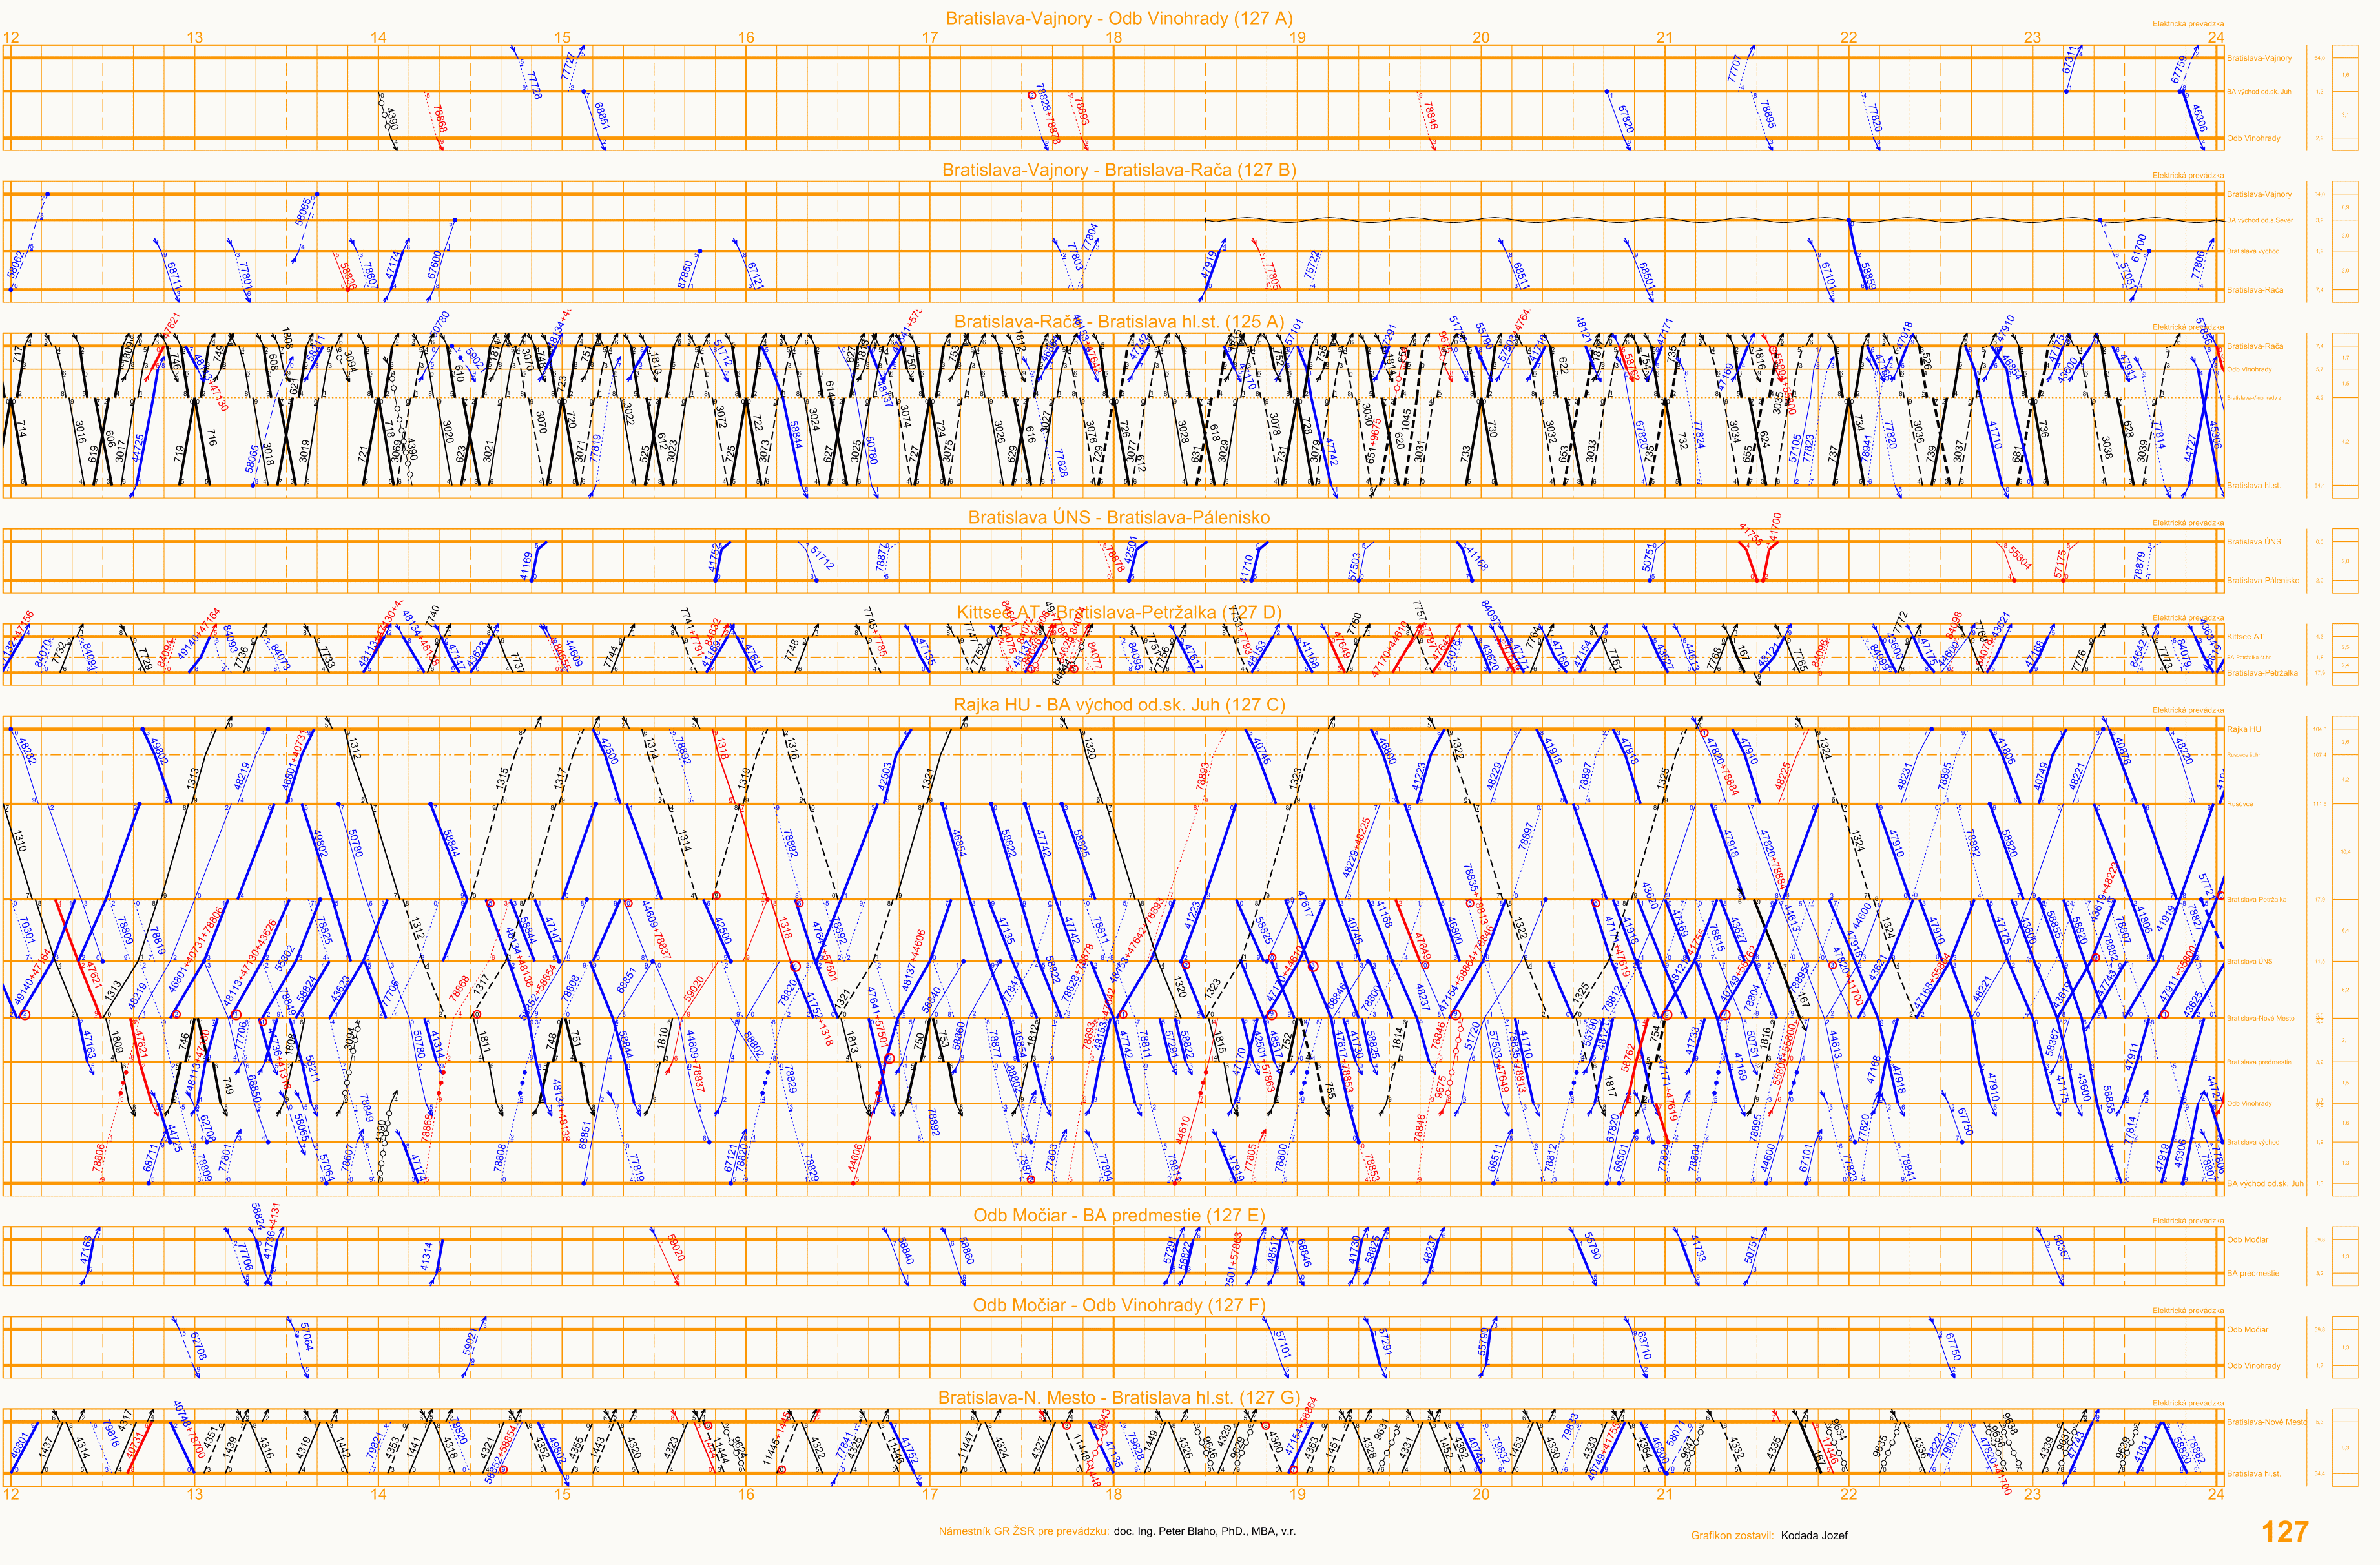Click the 'Odb Močiar - Odb Vinohrady (127 F)' title
This screenshot has height=1565, width=2380.
[1119, 1305]
